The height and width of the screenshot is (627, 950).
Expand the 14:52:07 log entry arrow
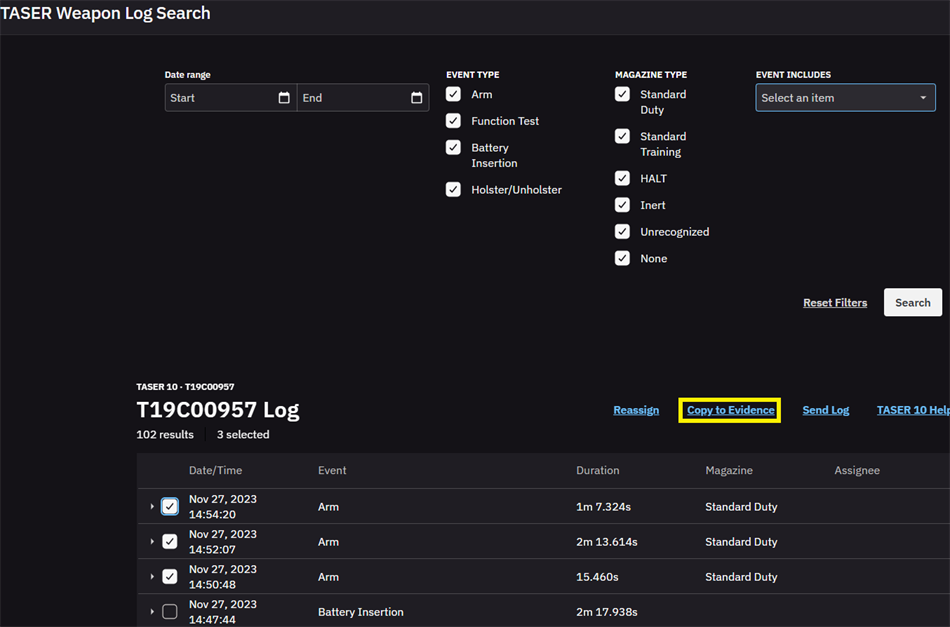[x=152, y=542]
